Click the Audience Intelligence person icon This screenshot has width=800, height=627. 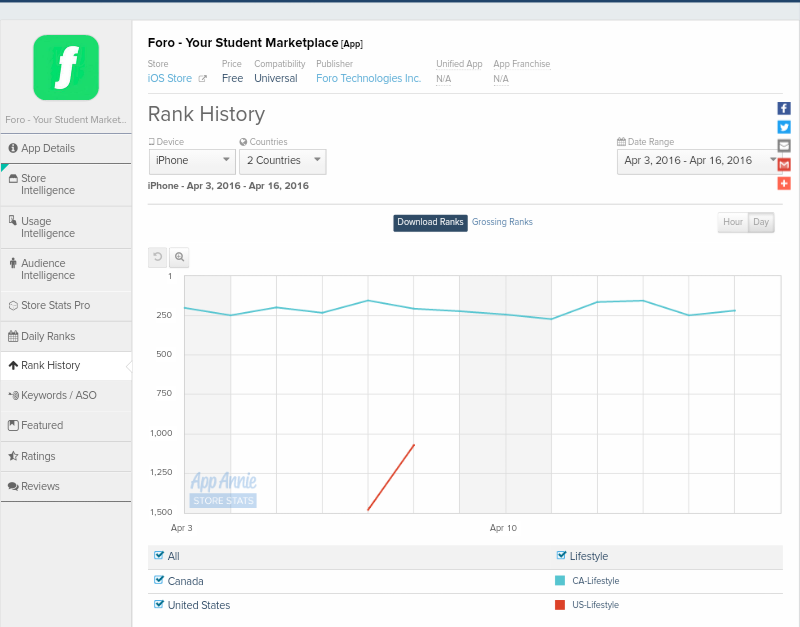coord(13,263)
